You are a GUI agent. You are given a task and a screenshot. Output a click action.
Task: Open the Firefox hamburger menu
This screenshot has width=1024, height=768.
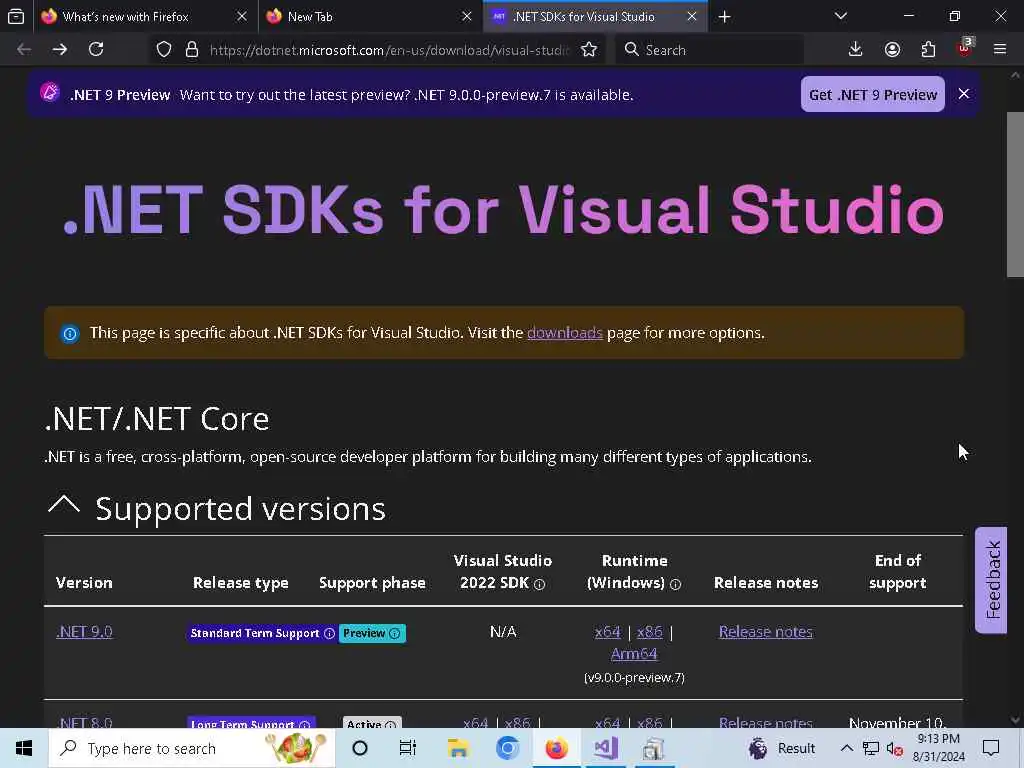[1000, 50]
